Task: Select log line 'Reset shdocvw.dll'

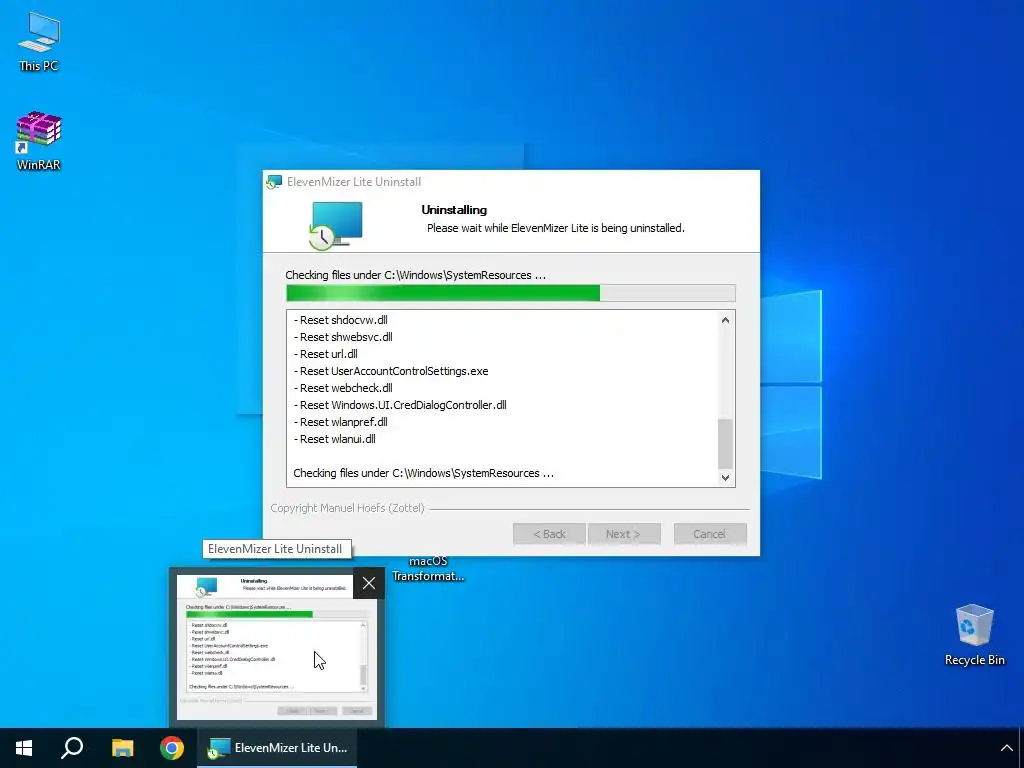Action: coord(340,320)
